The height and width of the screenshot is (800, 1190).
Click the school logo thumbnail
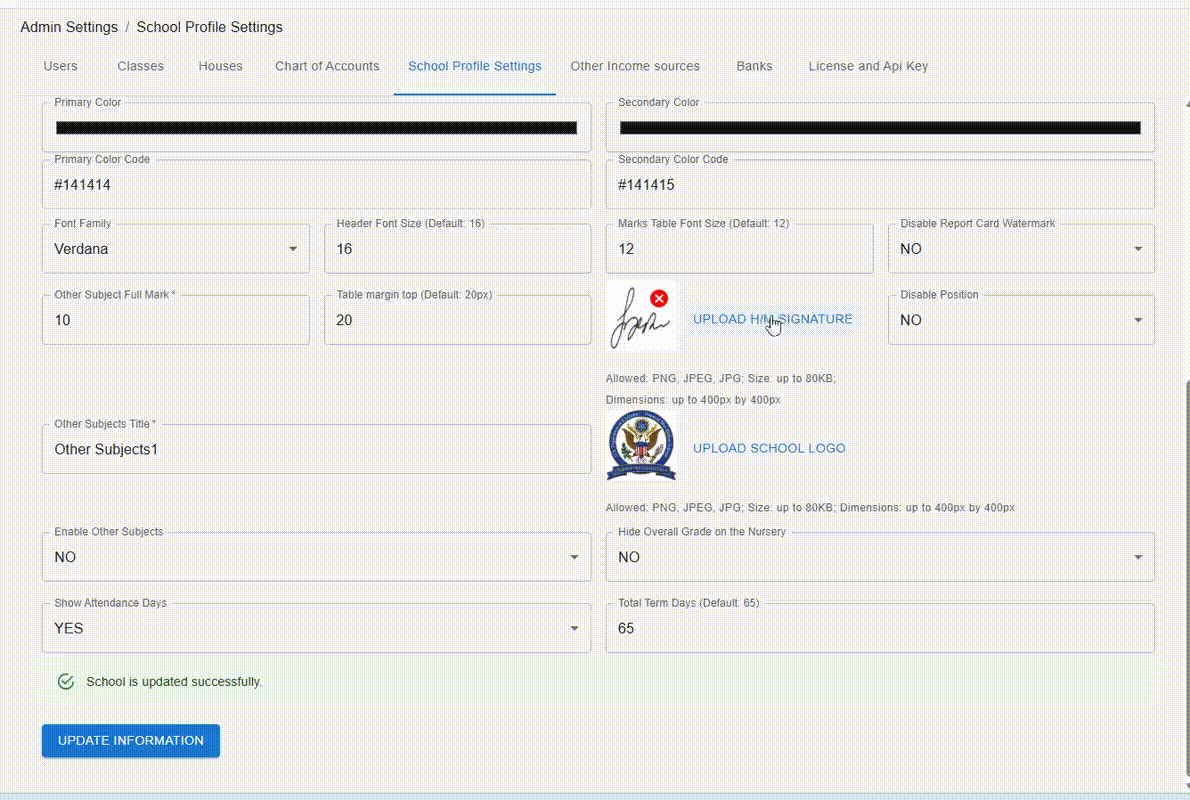pyautogui.click(x=641, y=445)
